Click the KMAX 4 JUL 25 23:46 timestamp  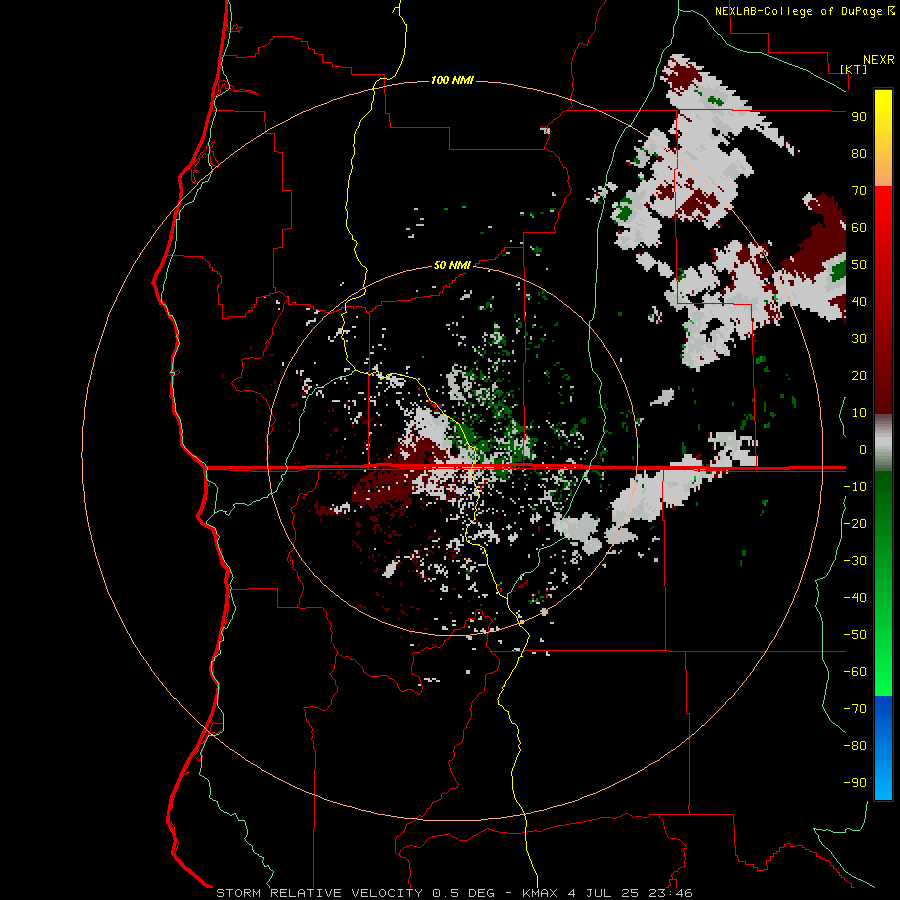coord(607,893)
